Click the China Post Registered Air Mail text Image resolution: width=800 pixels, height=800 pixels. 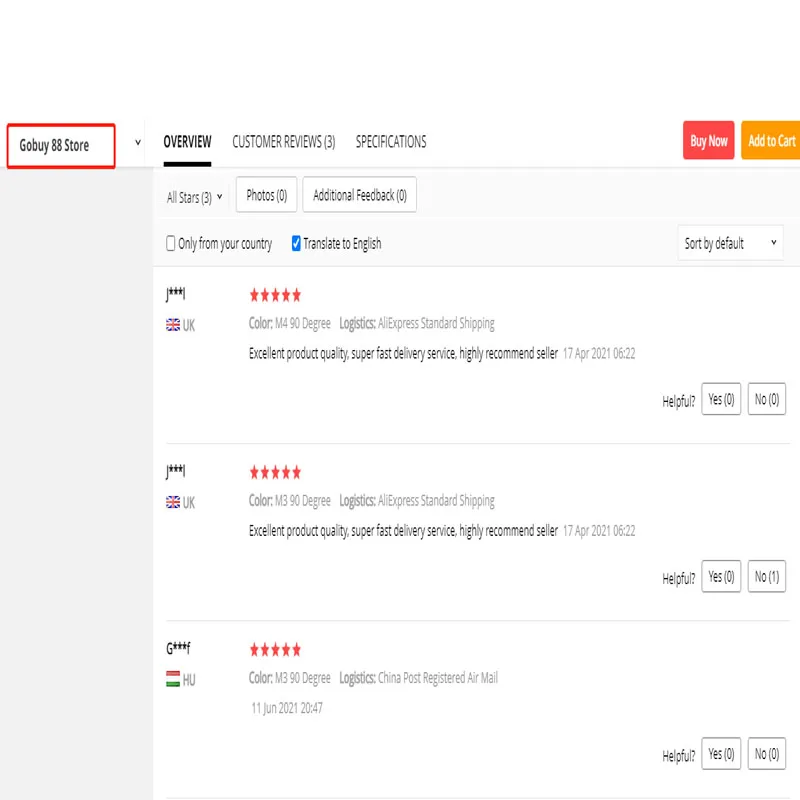[438, 678]
